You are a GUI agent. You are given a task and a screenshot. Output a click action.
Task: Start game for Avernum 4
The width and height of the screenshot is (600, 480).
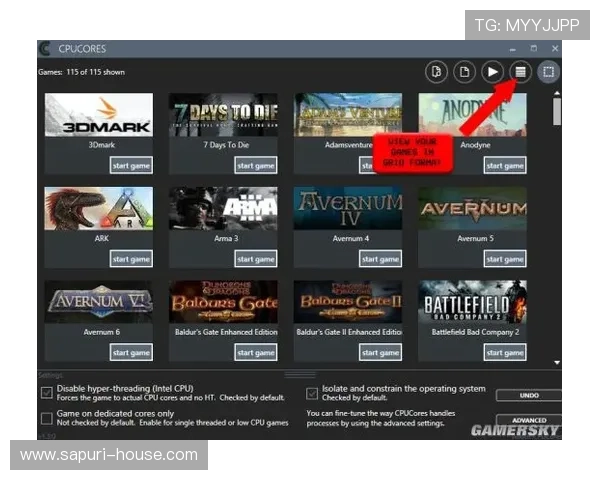[x=380, y=259]
